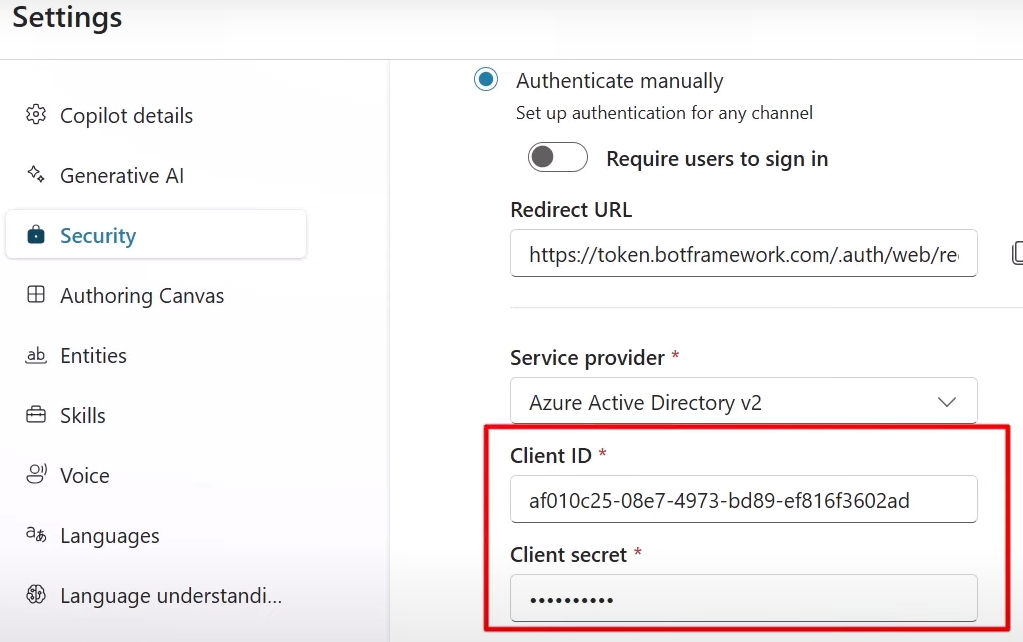Open Language understanding settings

(x=156, y=596)
